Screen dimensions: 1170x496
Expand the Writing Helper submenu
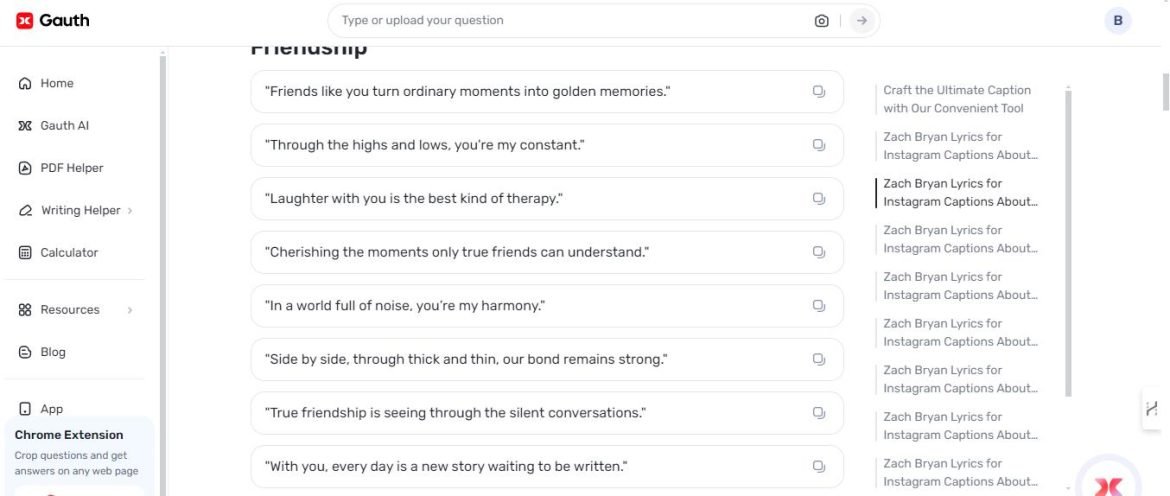pos(130,211)
